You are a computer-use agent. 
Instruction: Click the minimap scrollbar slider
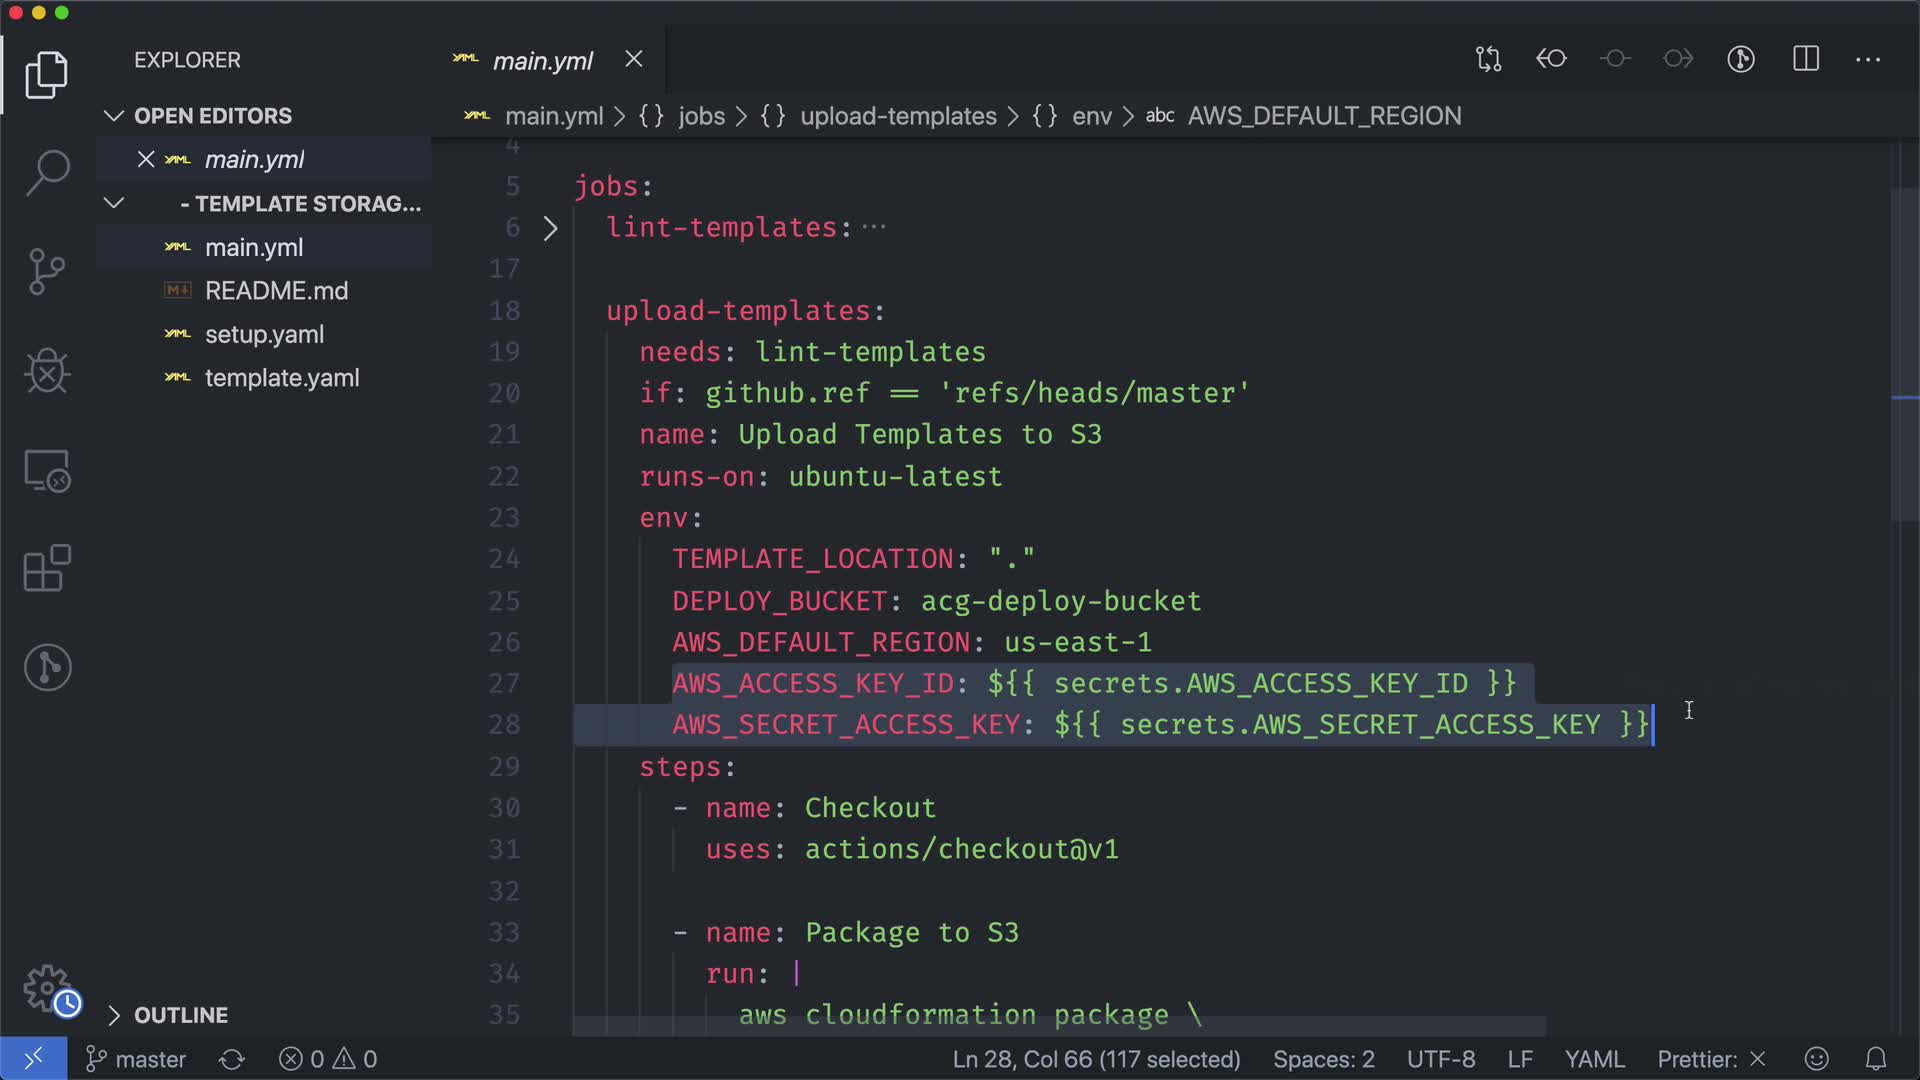click(1904, 355)
